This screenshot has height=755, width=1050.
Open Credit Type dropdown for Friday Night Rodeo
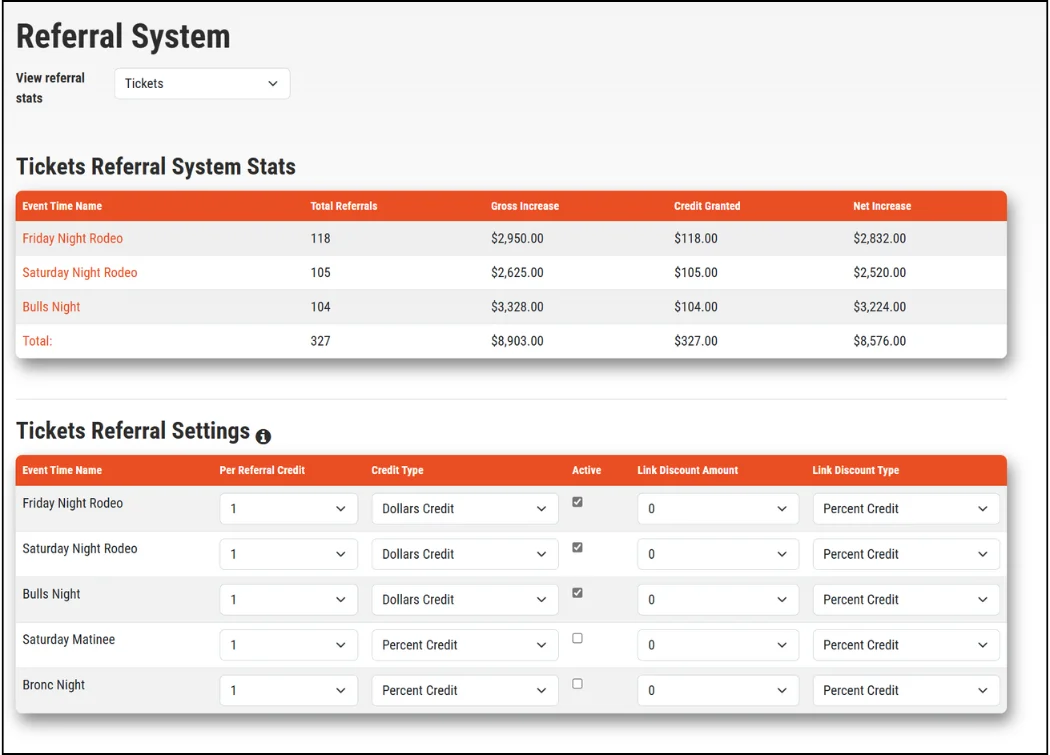pyautogui.click(x=465, y=509)
